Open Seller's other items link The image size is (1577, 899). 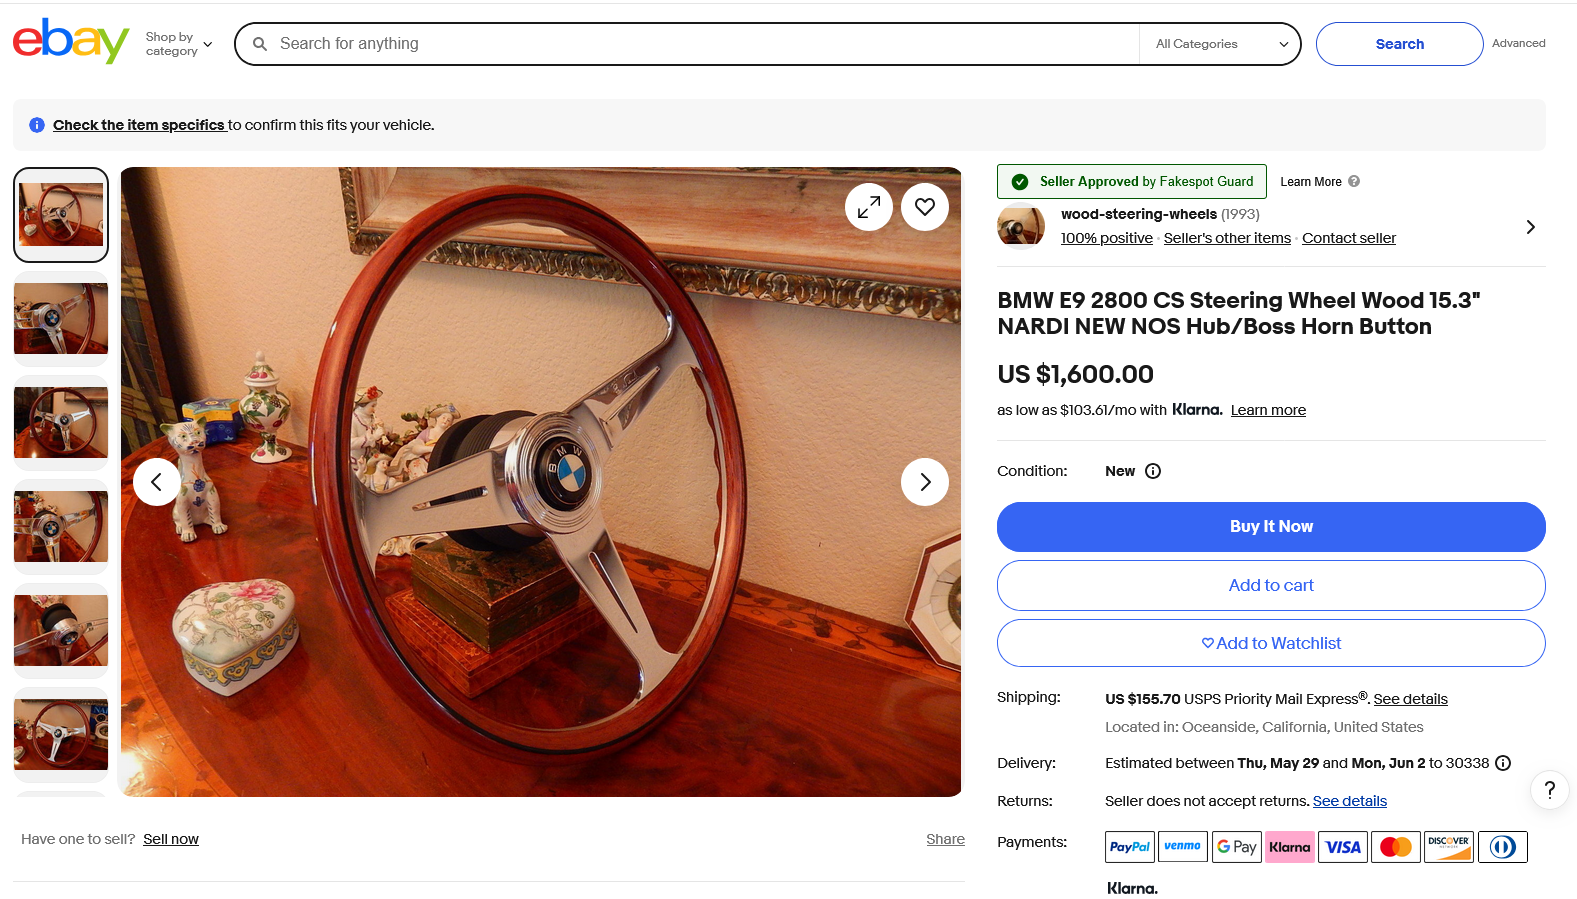[x=1227, y=238]
